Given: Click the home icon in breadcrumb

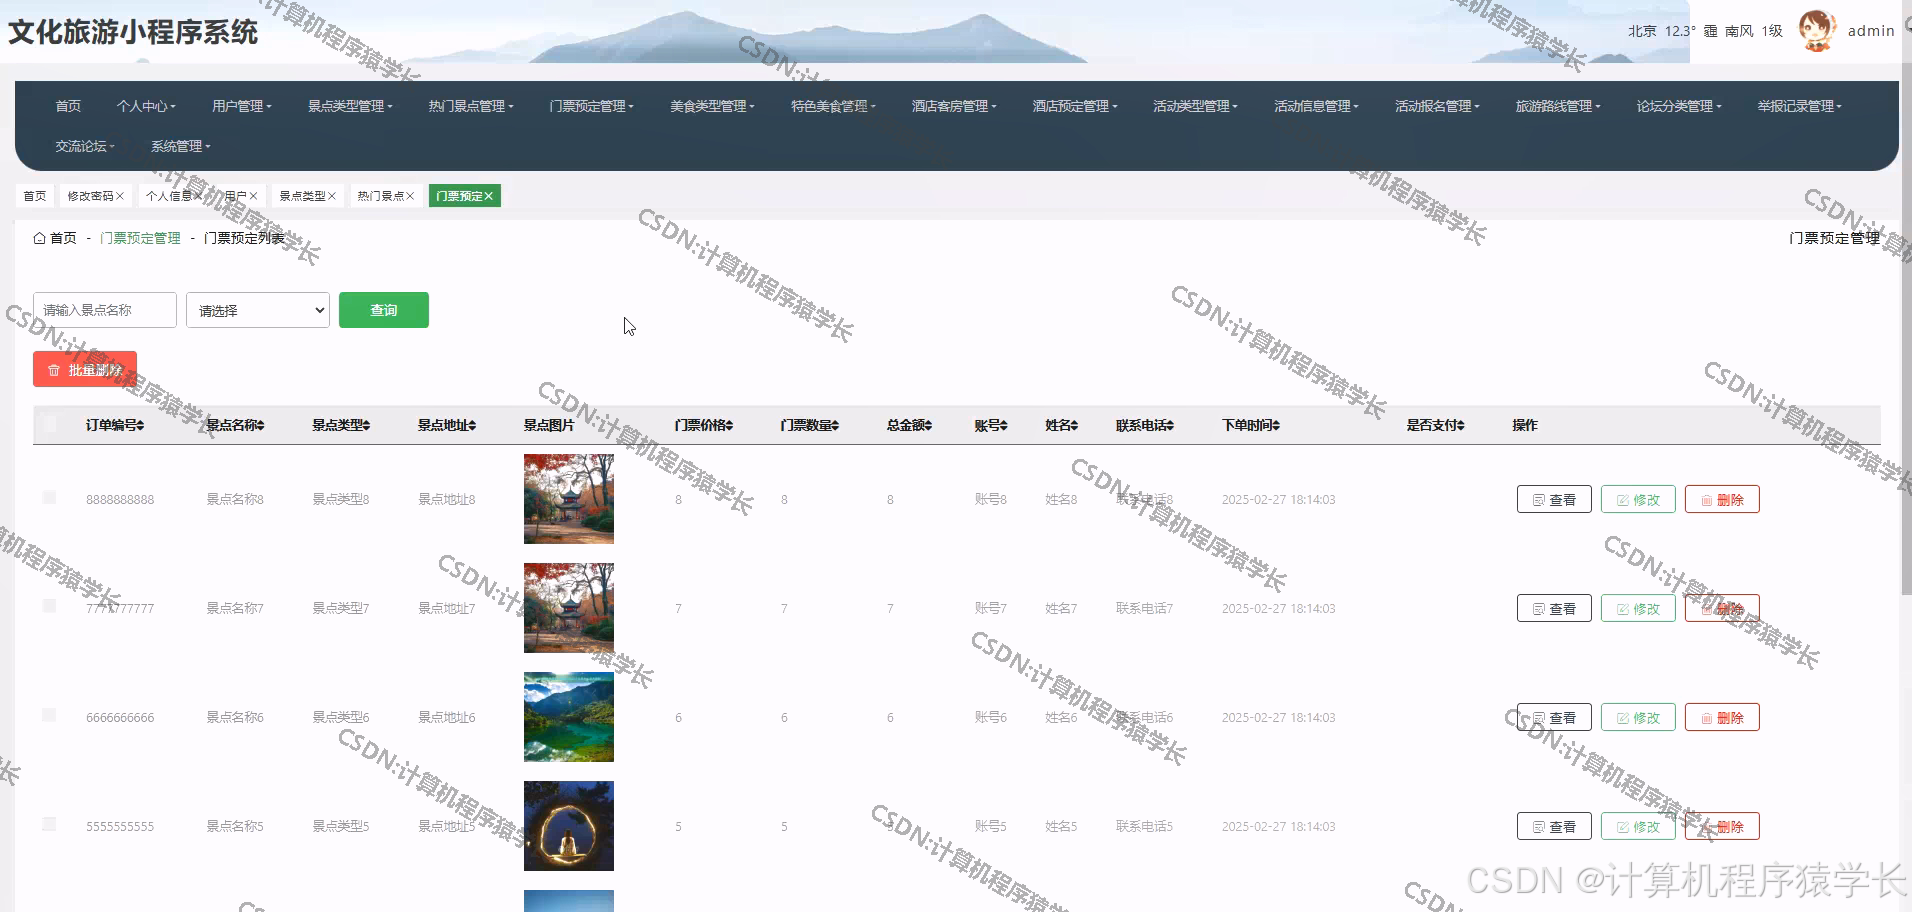Looking at the screenshot, I should tap(39, 238).
